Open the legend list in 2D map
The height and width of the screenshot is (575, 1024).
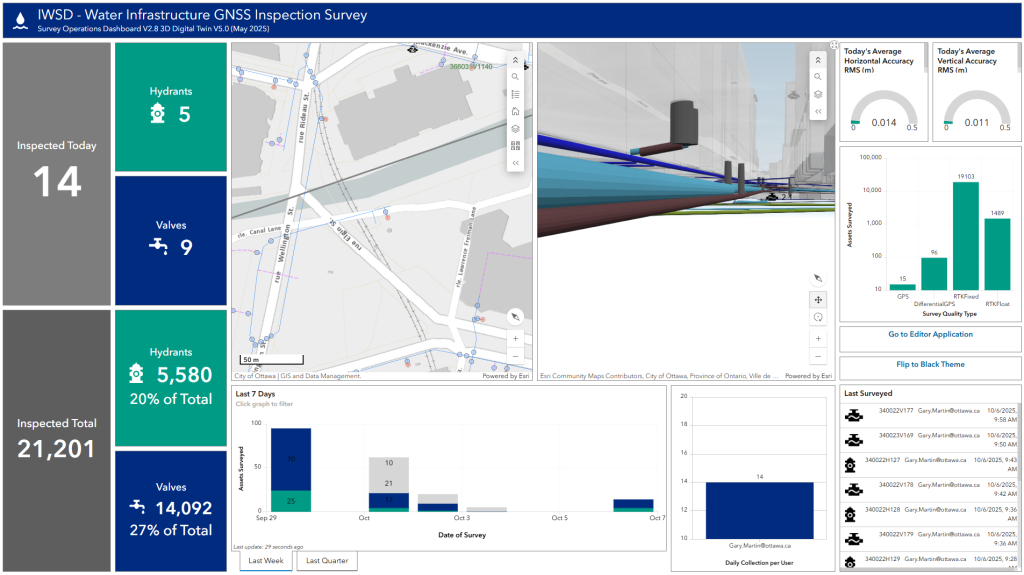515,94
